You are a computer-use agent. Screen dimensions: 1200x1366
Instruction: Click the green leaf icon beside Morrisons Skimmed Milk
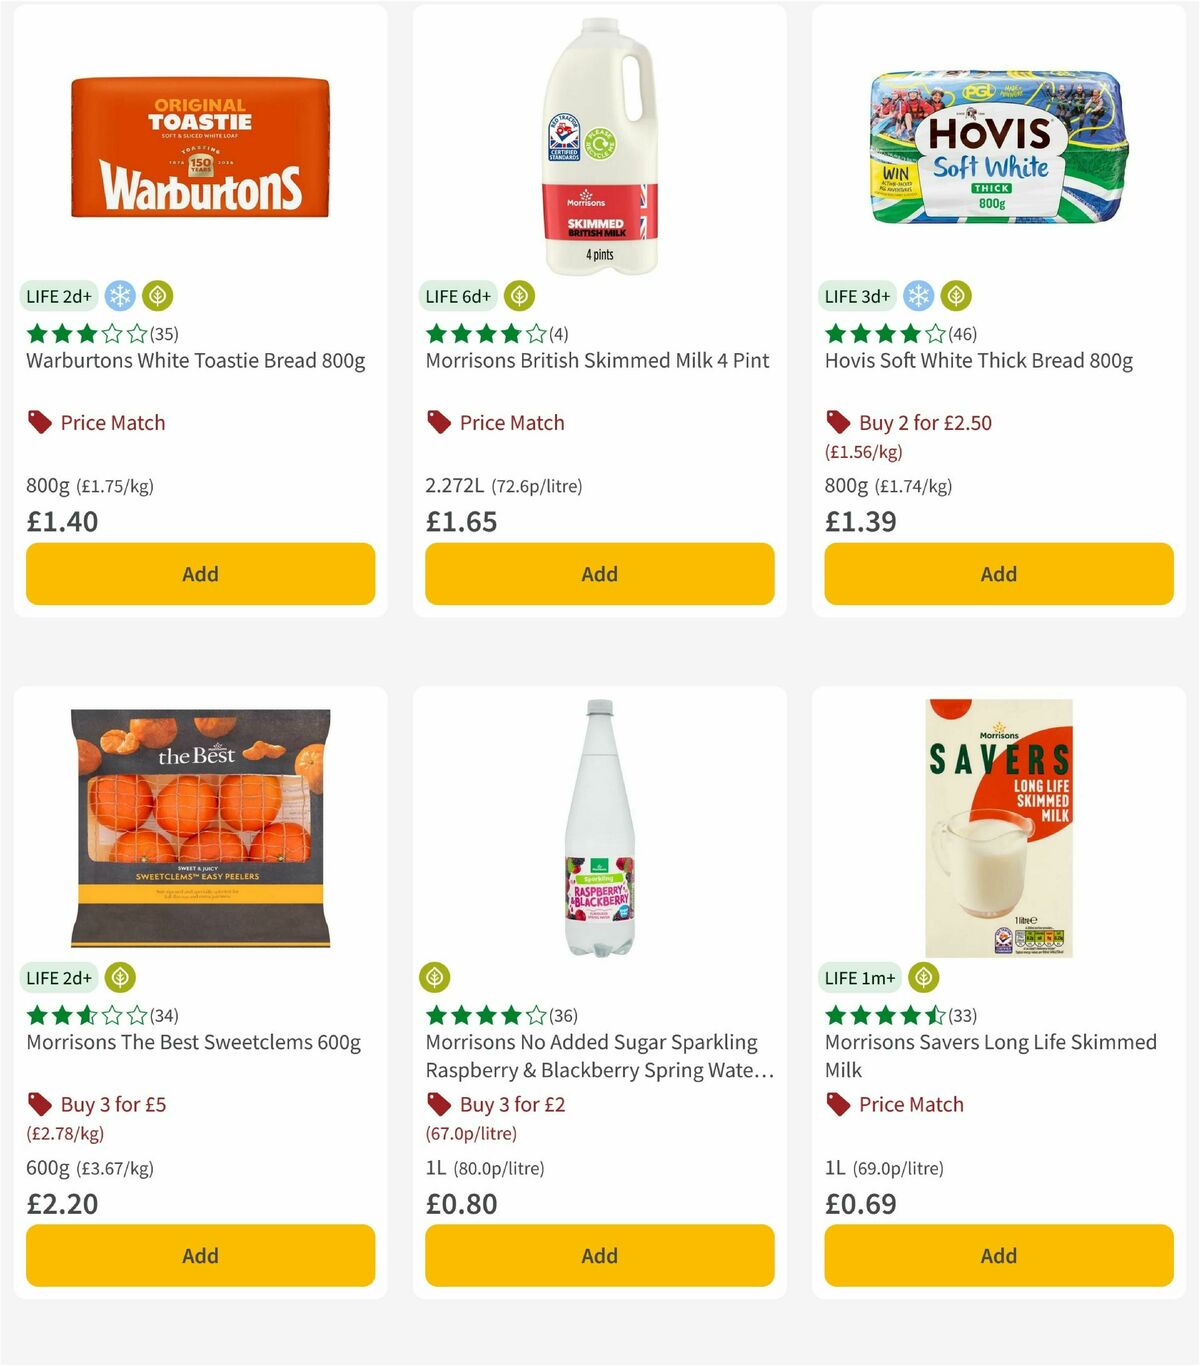[x=518, y=296]
